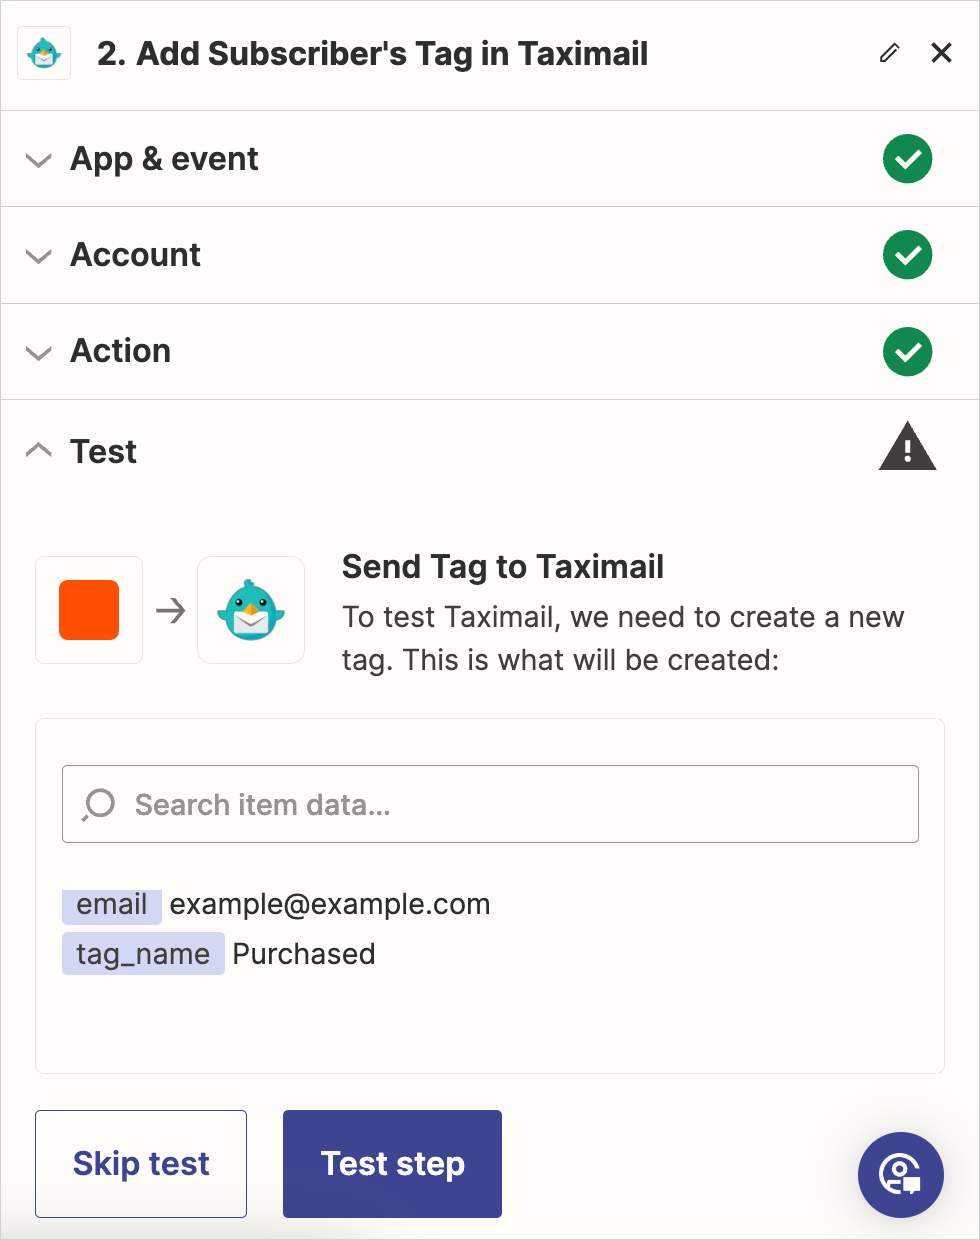
Task: Collapse the Test section chevron
Action: coord(39,451)
